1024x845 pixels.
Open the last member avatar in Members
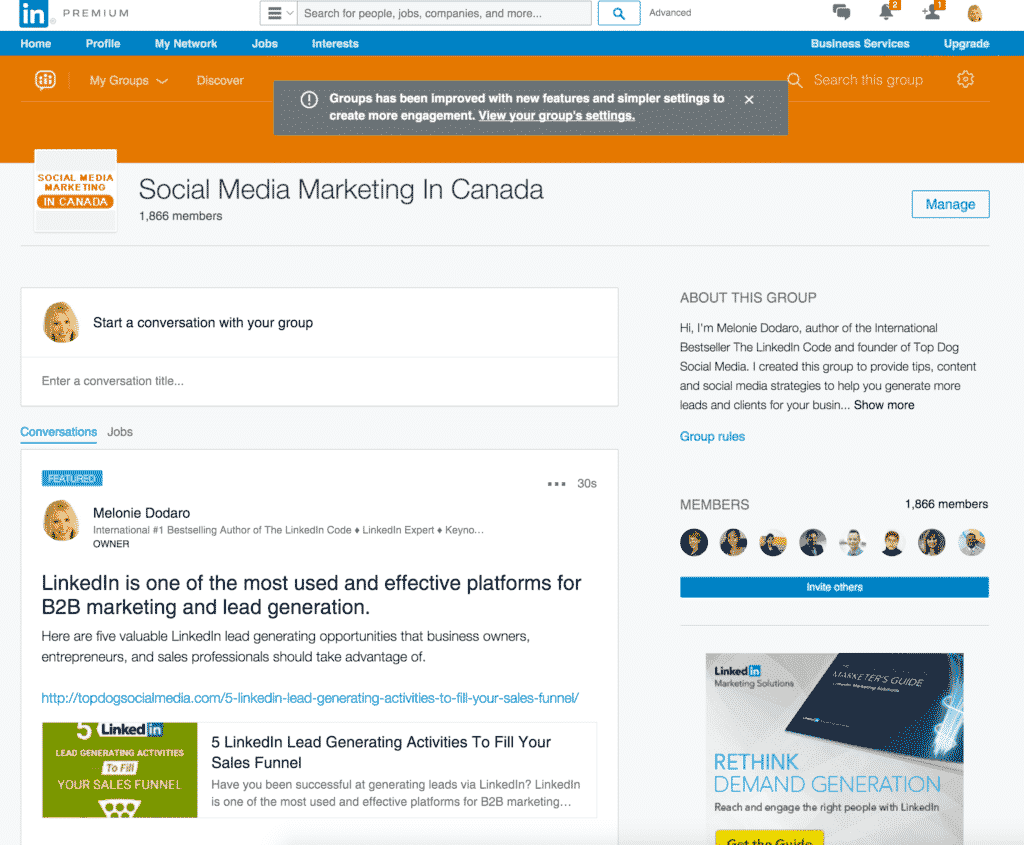click(x=972, y=542)
